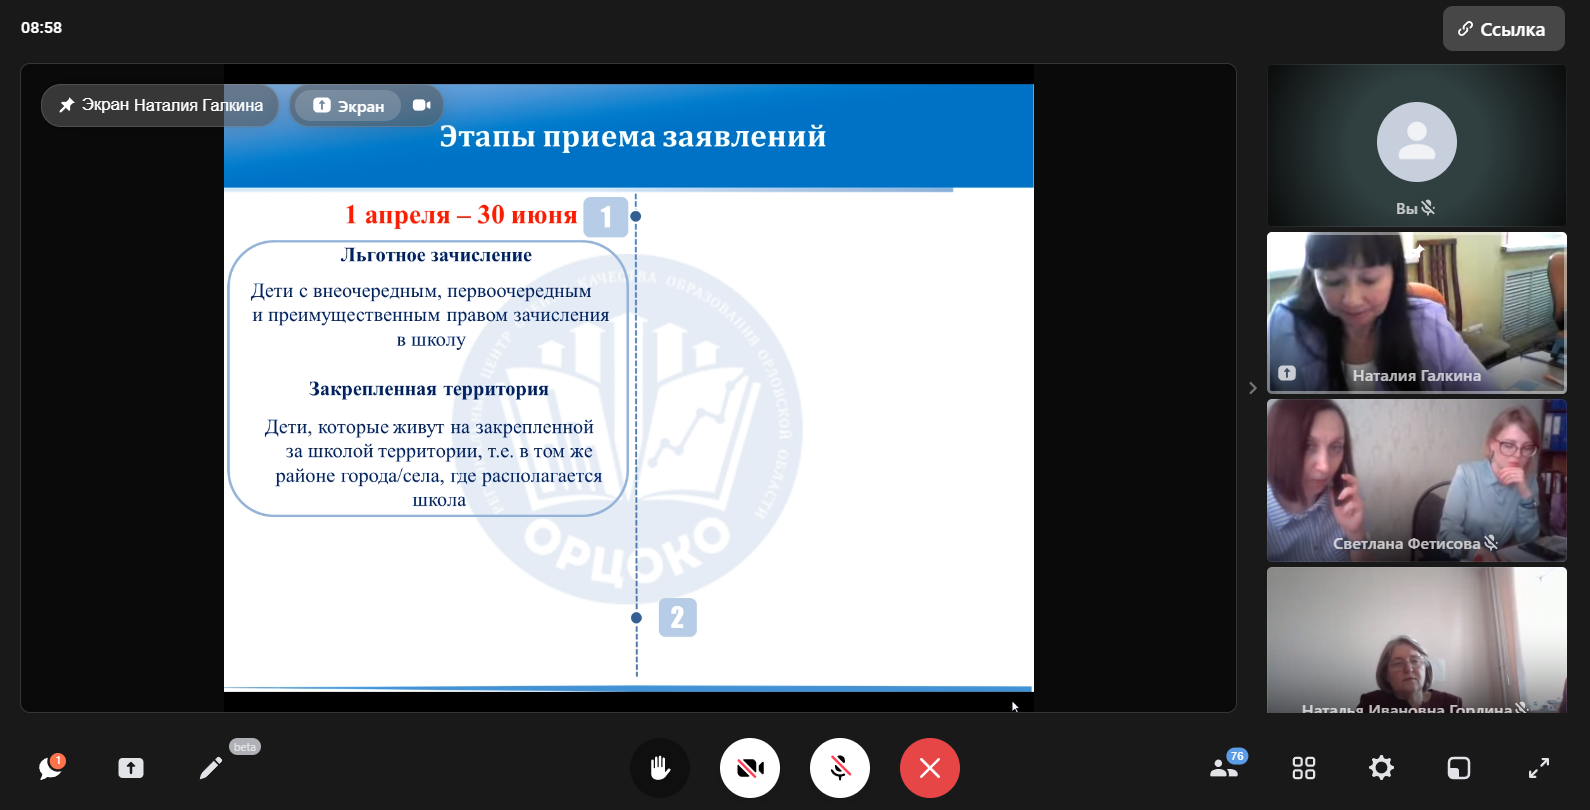The height and width of the screenshot is (810, 1590).
Task: Select the 'Экран' view tab
Action: 348,106
